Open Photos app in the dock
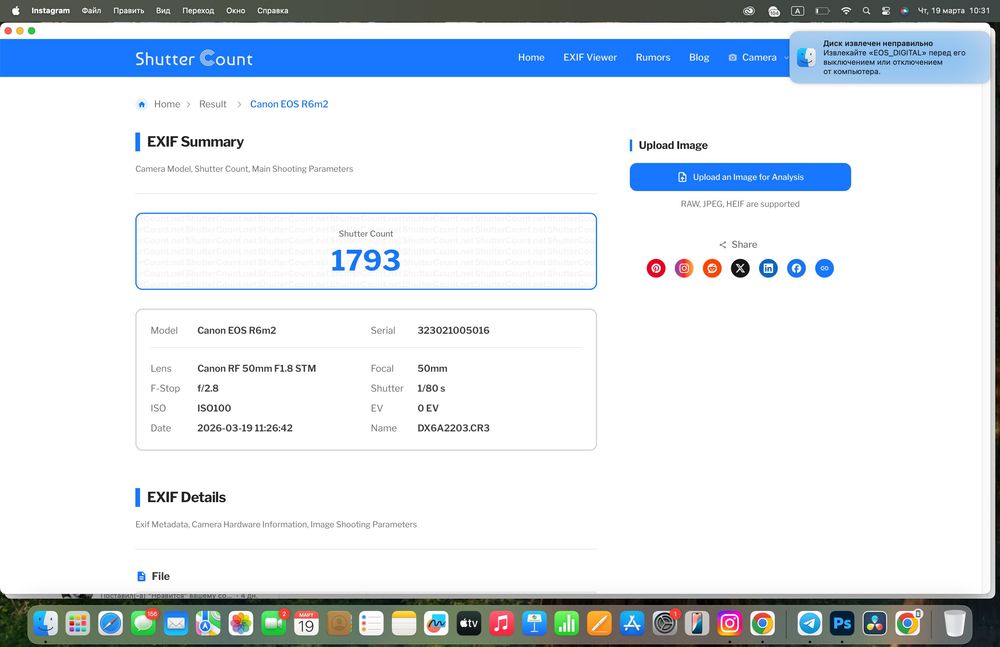Screen dimensions: 1000x647 (241, 623)
